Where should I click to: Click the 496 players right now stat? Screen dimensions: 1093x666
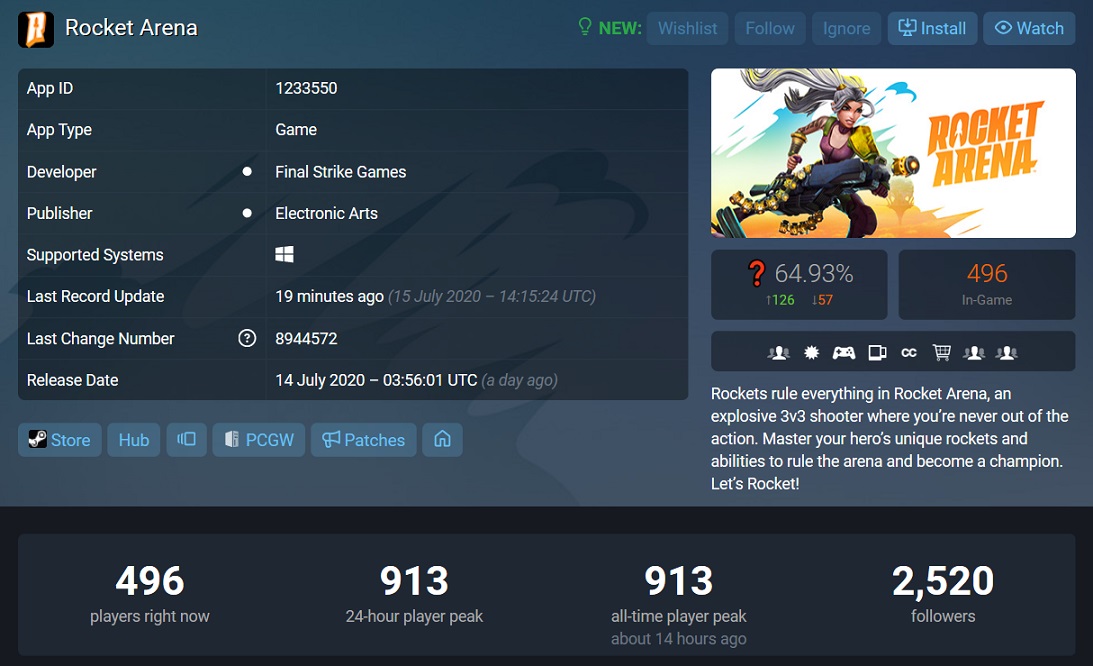coord(150,594)
